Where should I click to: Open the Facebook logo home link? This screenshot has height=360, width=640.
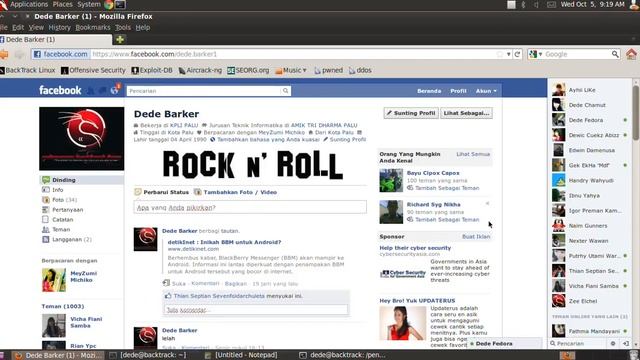click(x=60, y=90)
